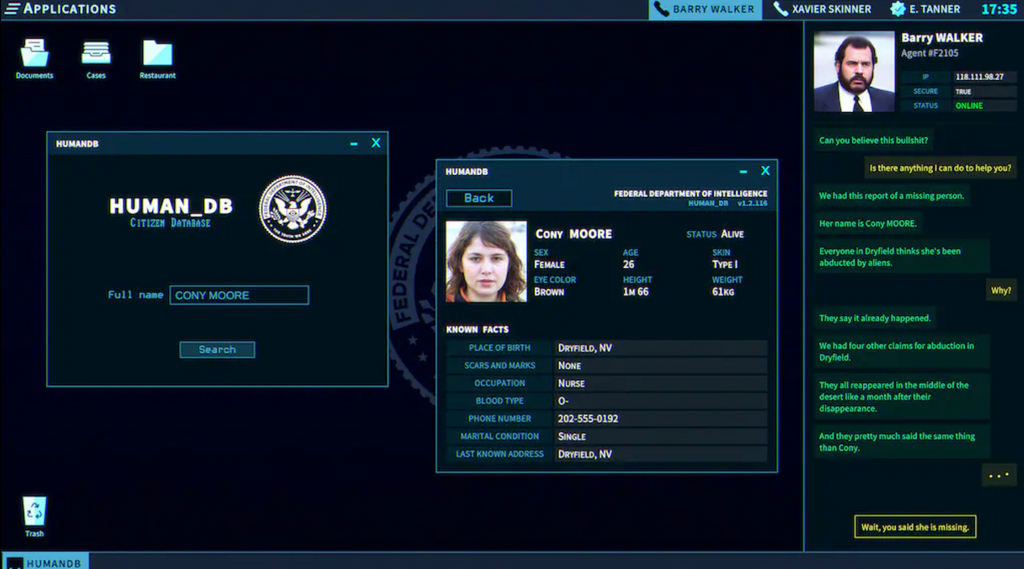
Task: Open the Trash bin icon
Action: pyautogui.click(x=35, y=512)
